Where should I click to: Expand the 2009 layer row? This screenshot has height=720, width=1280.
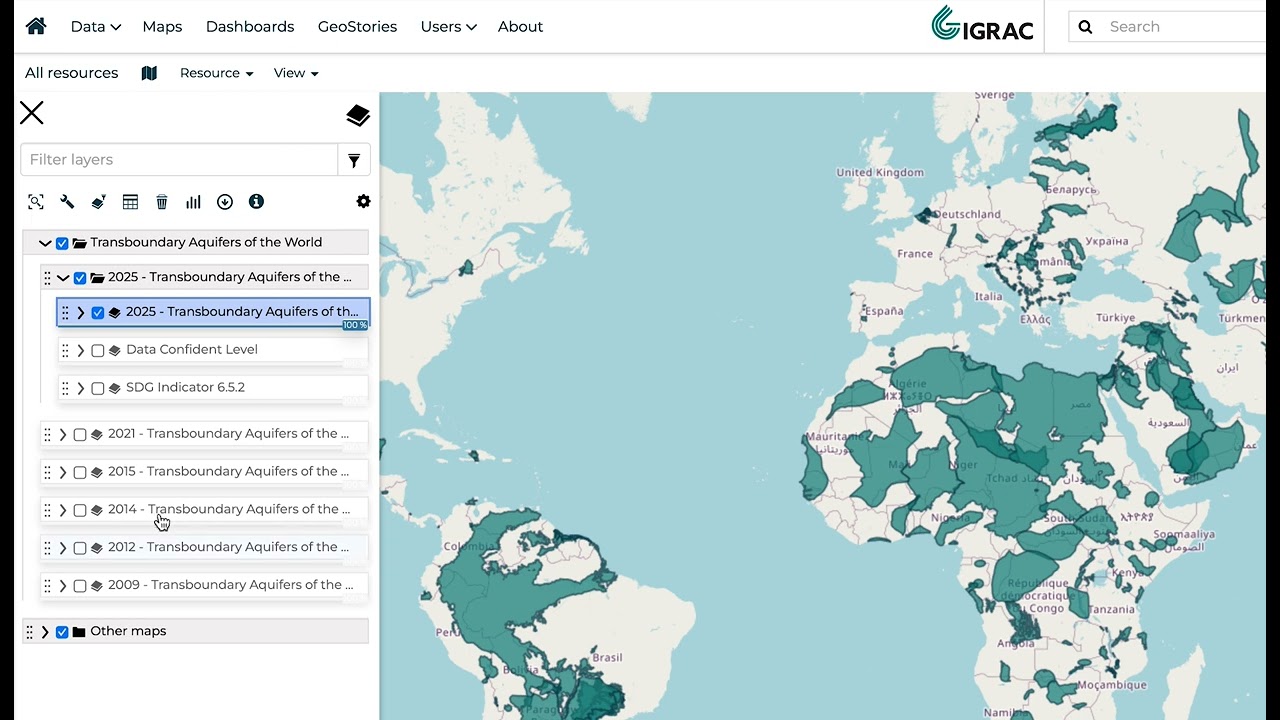tap(63, 586)
